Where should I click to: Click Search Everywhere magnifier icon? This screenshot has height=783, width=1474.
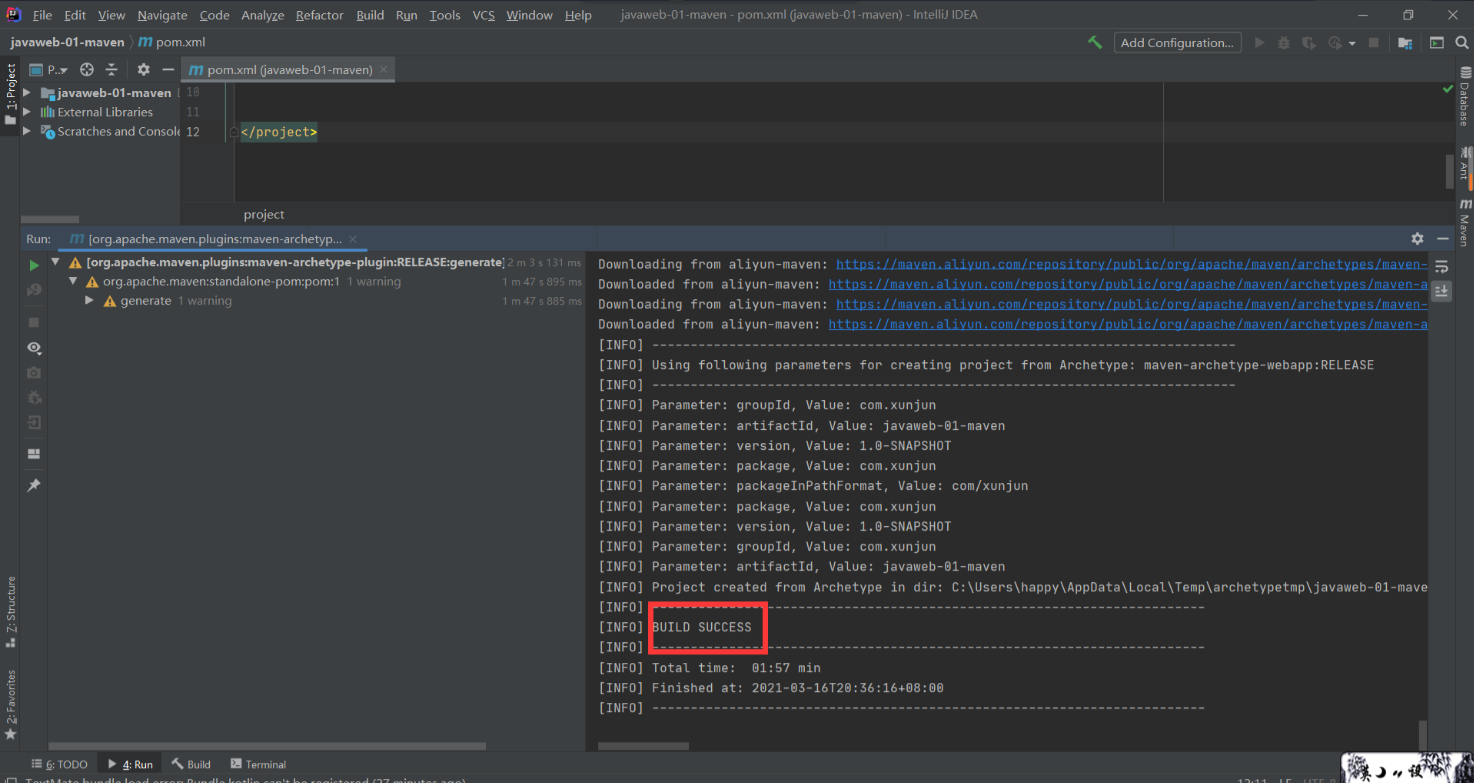(1461, 43)
